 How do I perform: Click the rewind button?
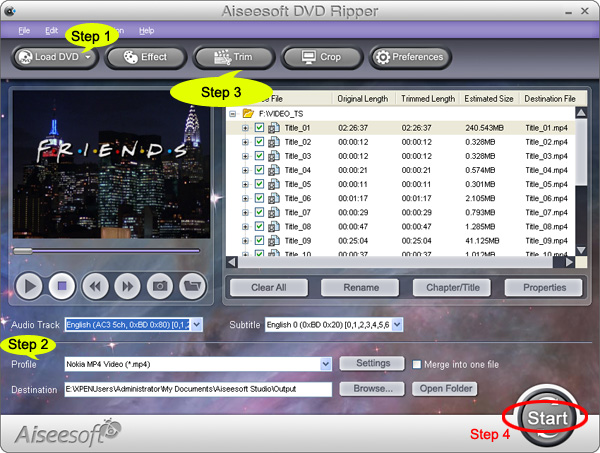tap(95, 286)
